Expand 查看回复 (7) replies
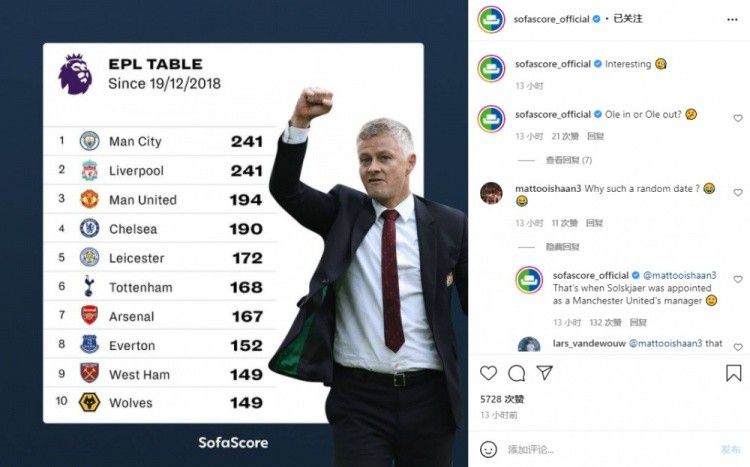 tap(568, 160)
